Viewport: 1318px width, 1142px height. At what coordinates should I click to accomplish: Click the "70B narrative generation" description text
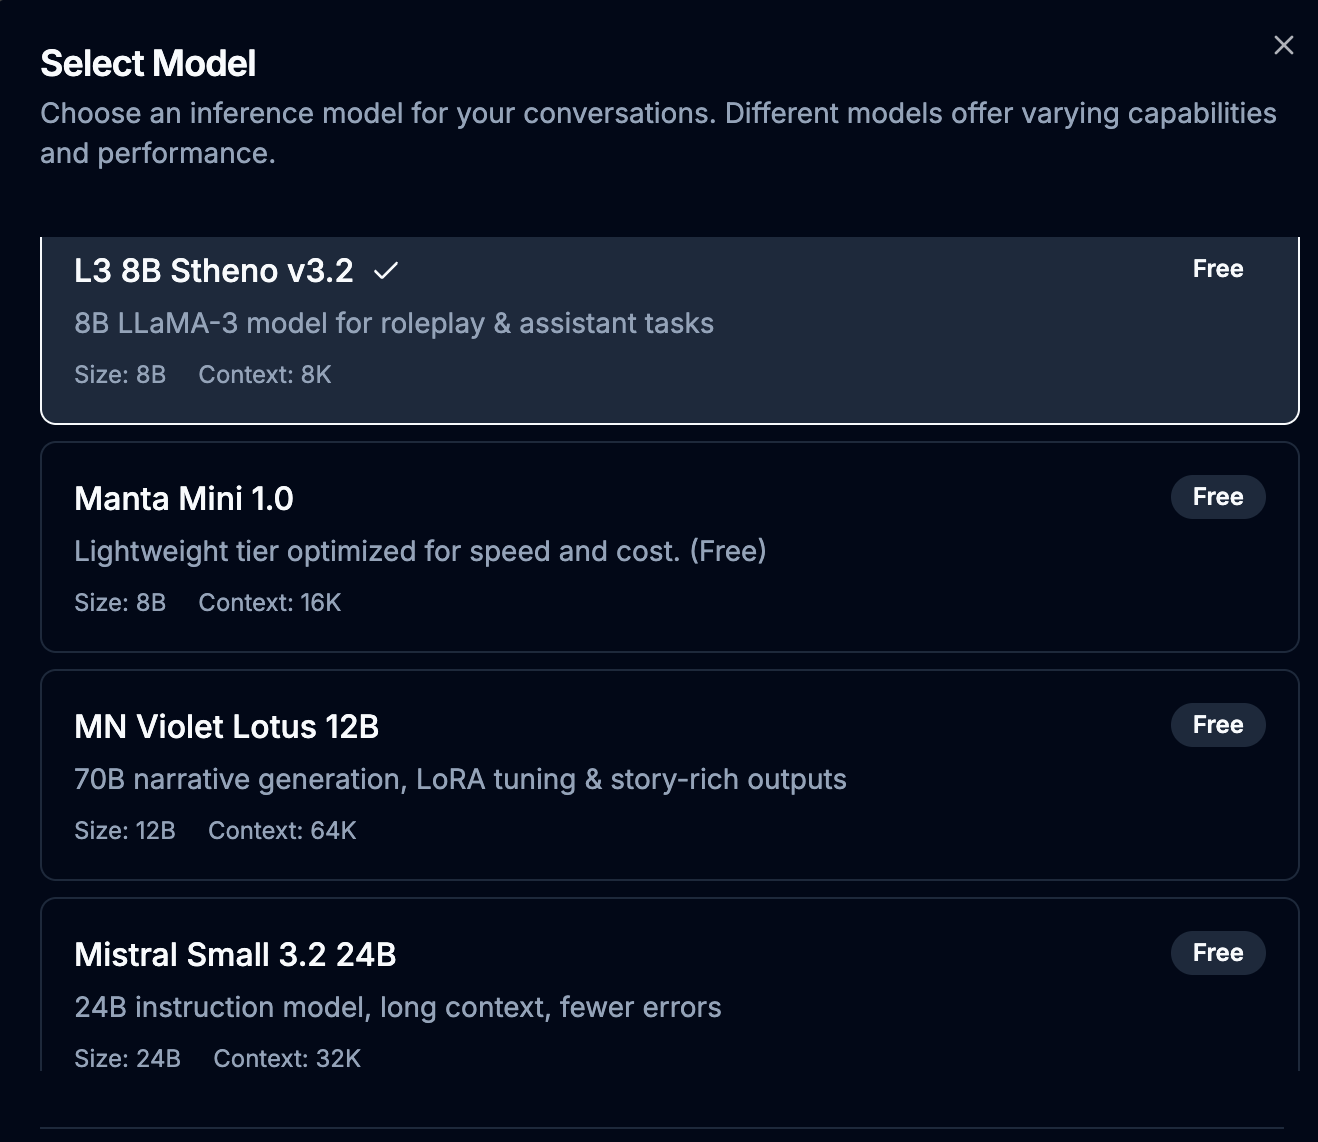[x=460, y=779]
